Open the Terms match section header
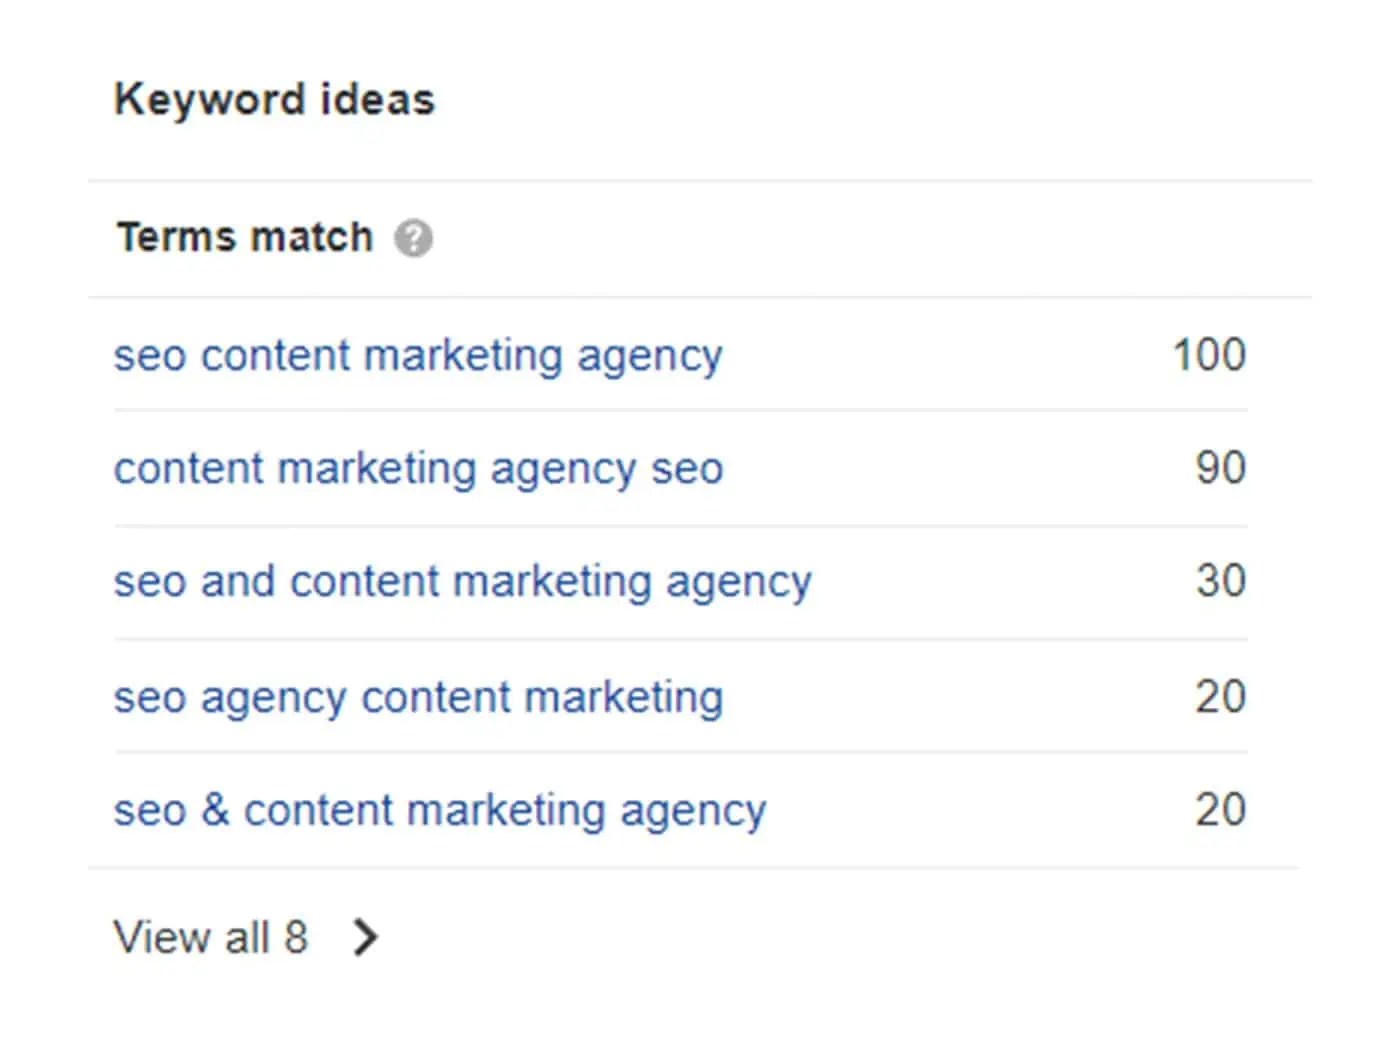 [244, 236]
